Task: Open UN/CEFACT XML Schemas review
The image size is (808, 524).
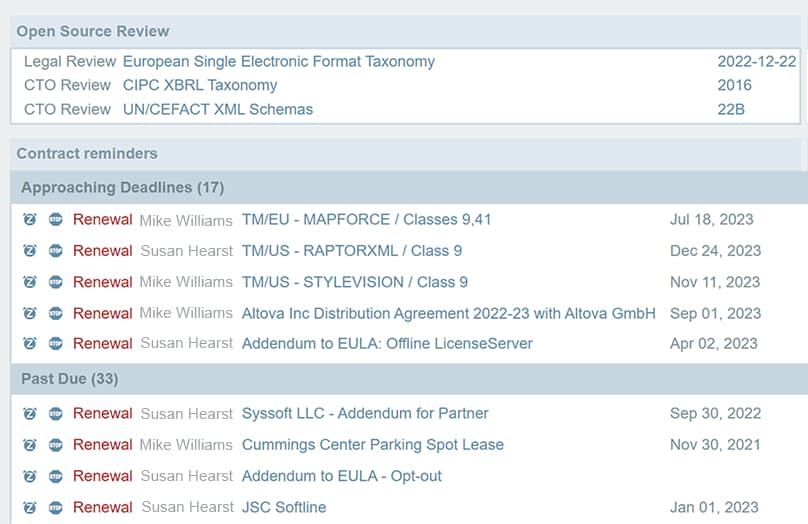Action: point(218,109)
